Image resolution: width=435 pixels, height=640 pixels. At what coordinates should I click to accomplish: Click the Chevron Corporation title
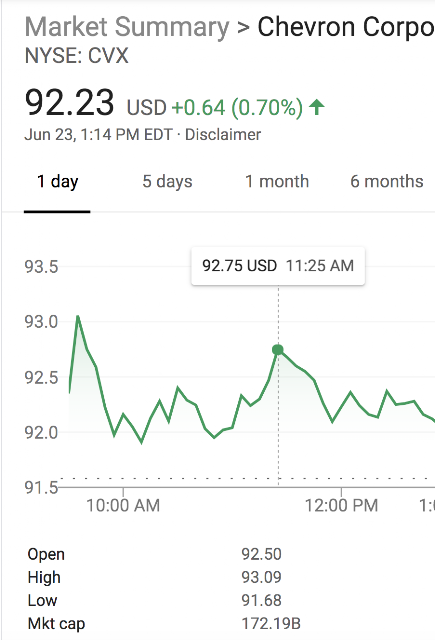pos(346,27)
